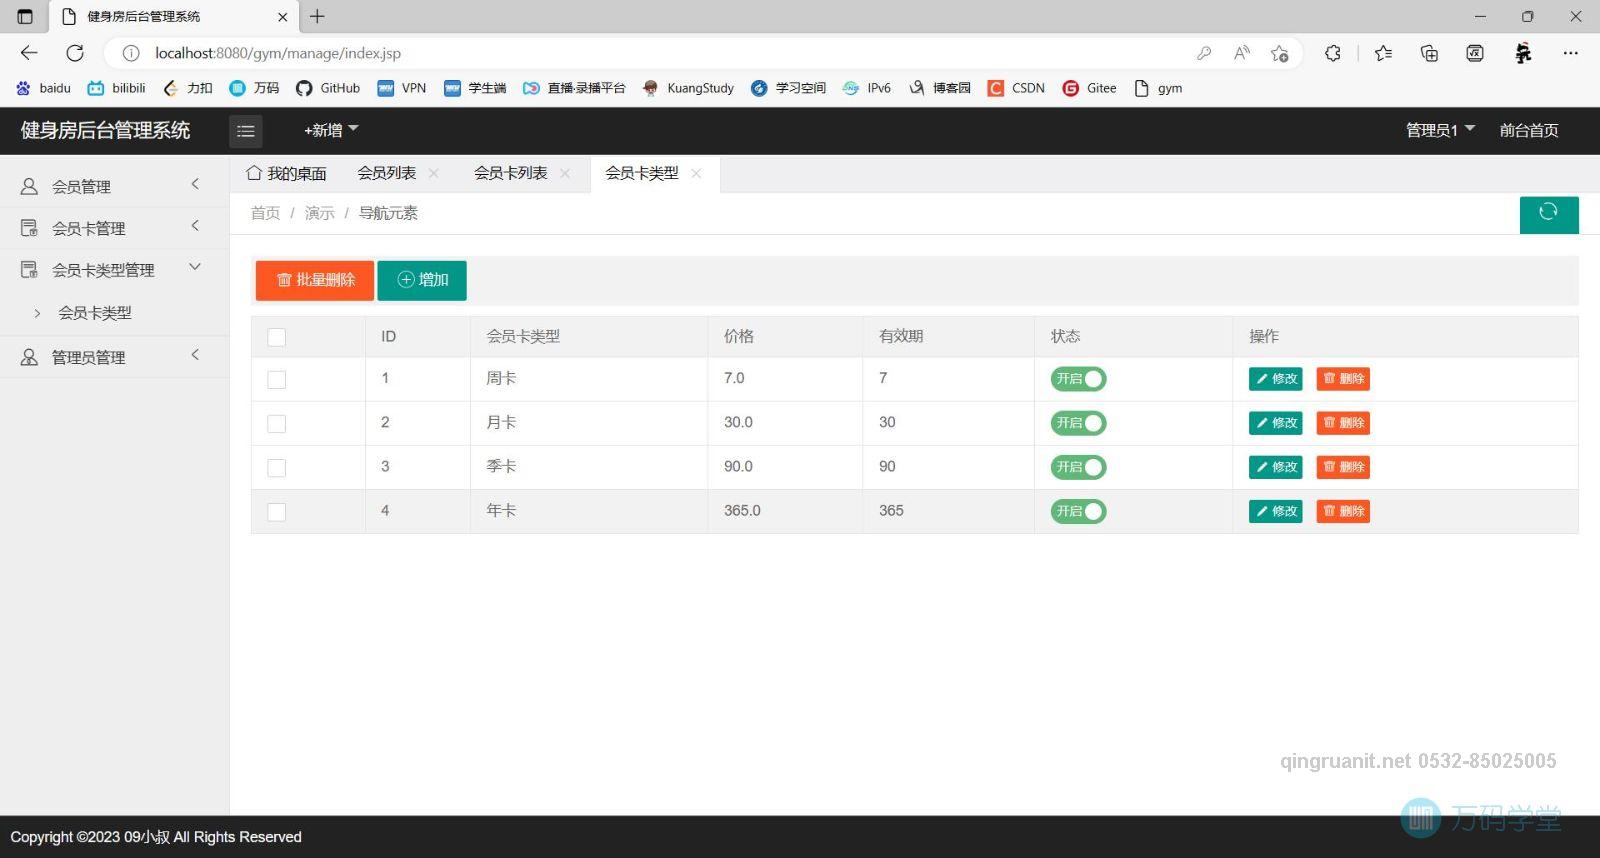Switch to the 会员列表 tab
The width and height of the screenshot is (1600, 858).
click(x=386, y=173)
